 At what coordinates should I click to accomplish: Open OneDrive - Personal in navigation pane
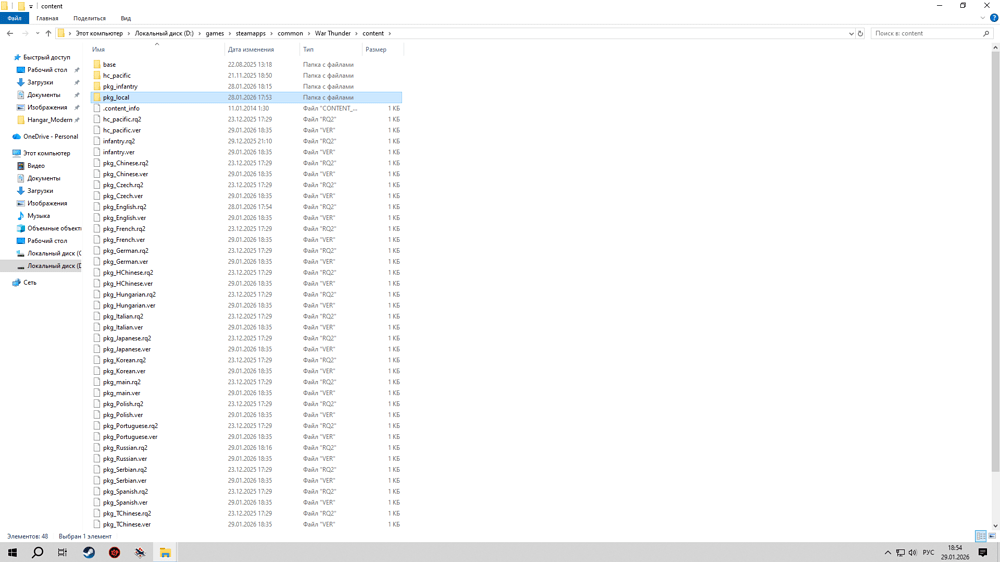(50, 136)
